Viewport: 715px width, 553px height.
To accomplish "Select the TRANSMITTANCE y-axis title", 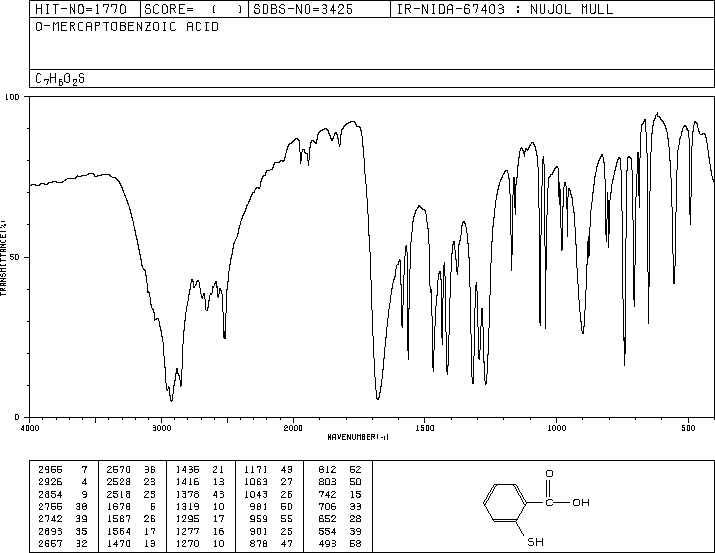I will pyautogui.click(x=3, y=258).
